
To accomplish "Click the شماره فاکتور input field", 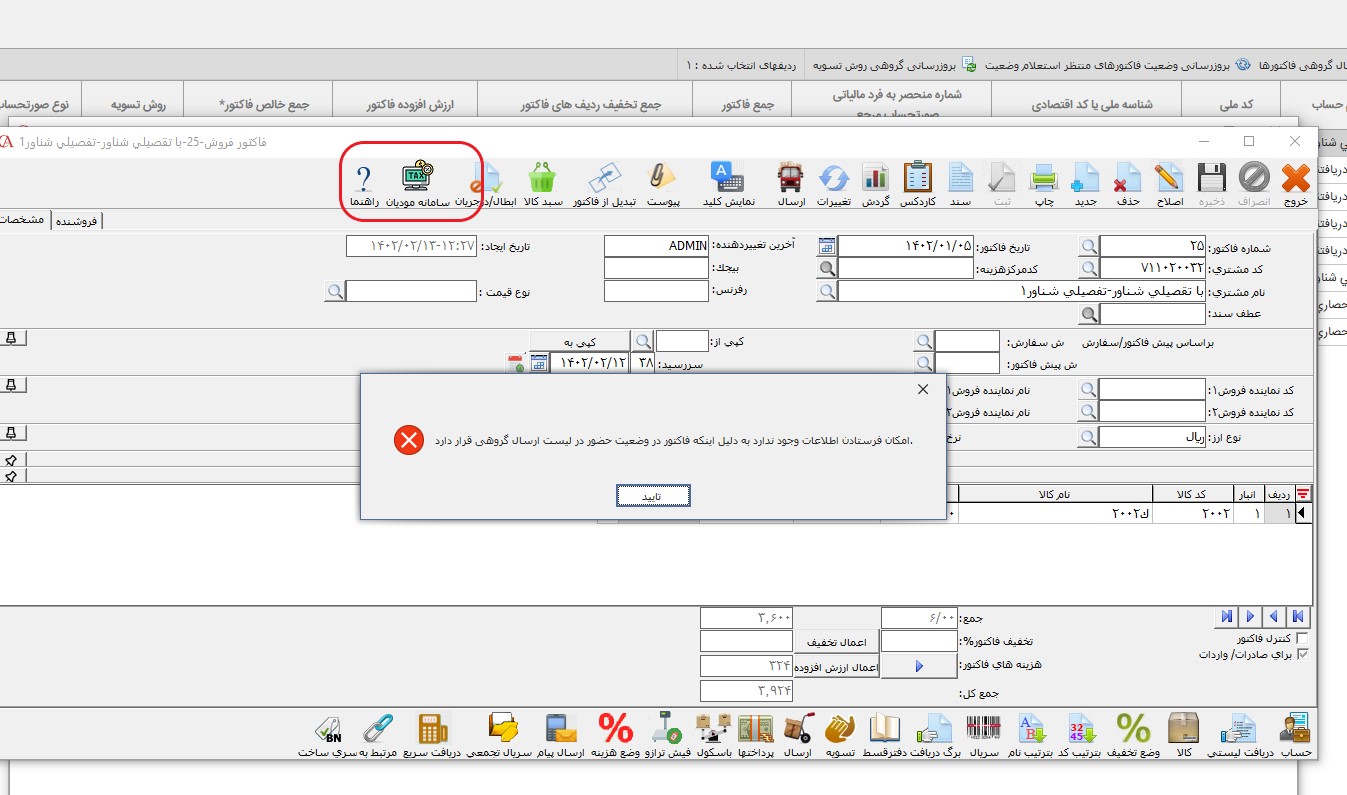I will click(1151, 247).
